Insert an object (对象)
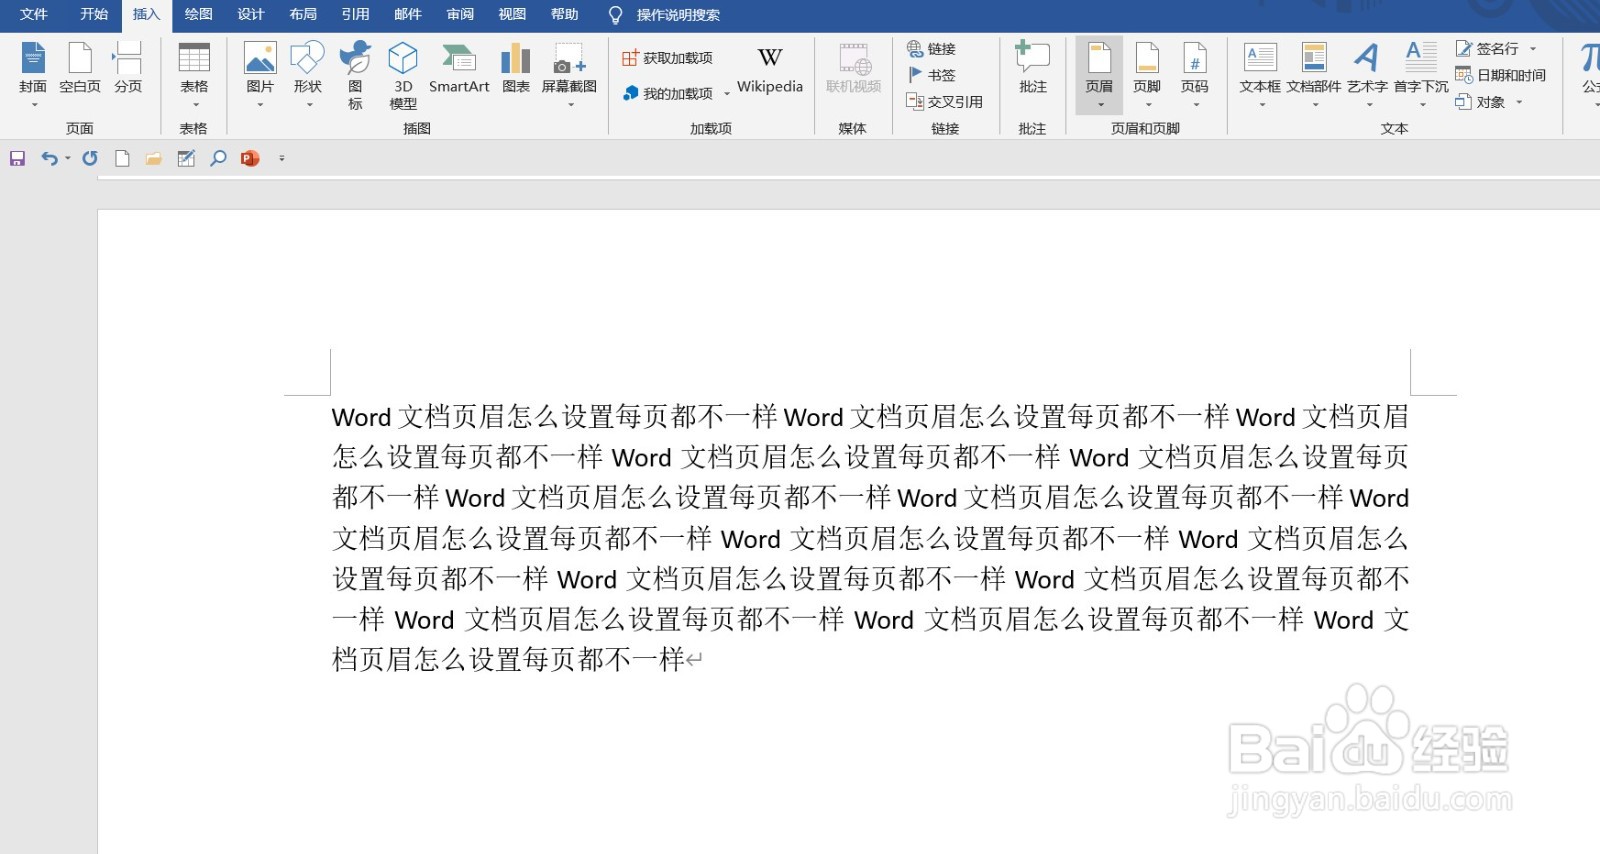The height and width of the screenshot is (854, 1600). pos(1482,101)
